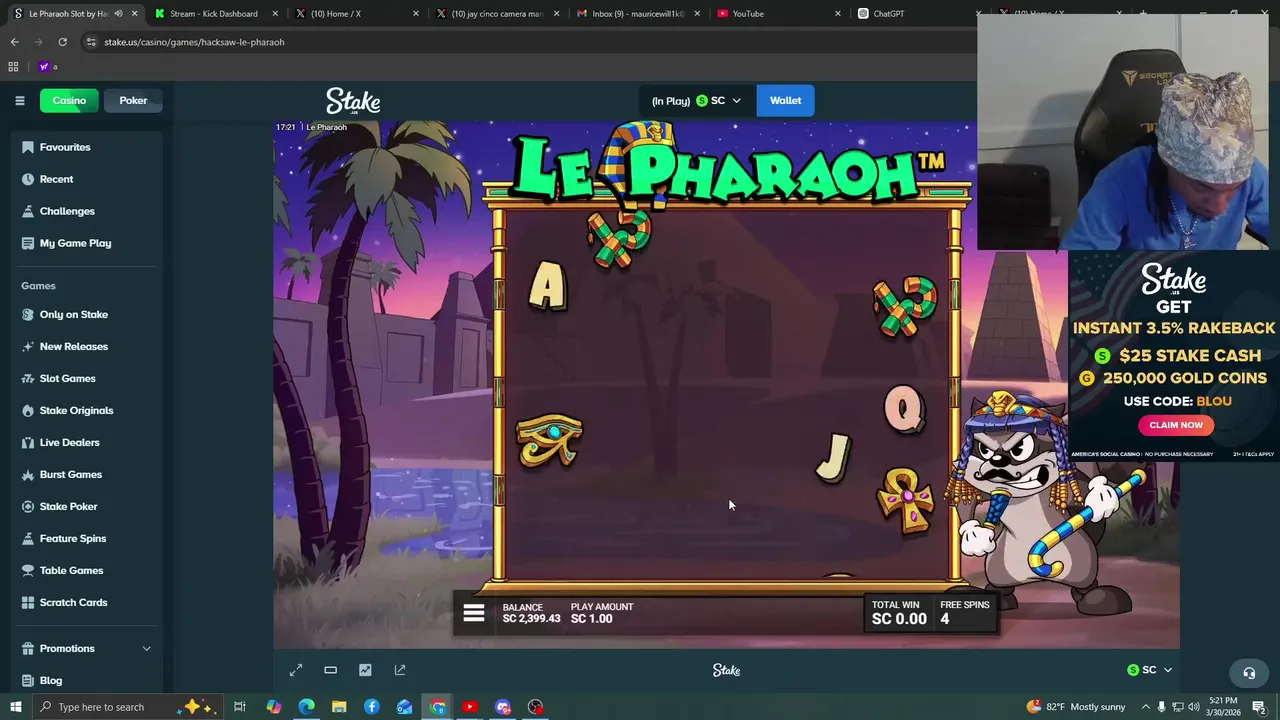The height and width of the screenshot is (720, 1280).
Task: Open Microsoft Edge from taskbar
Action: click(306, 707)
